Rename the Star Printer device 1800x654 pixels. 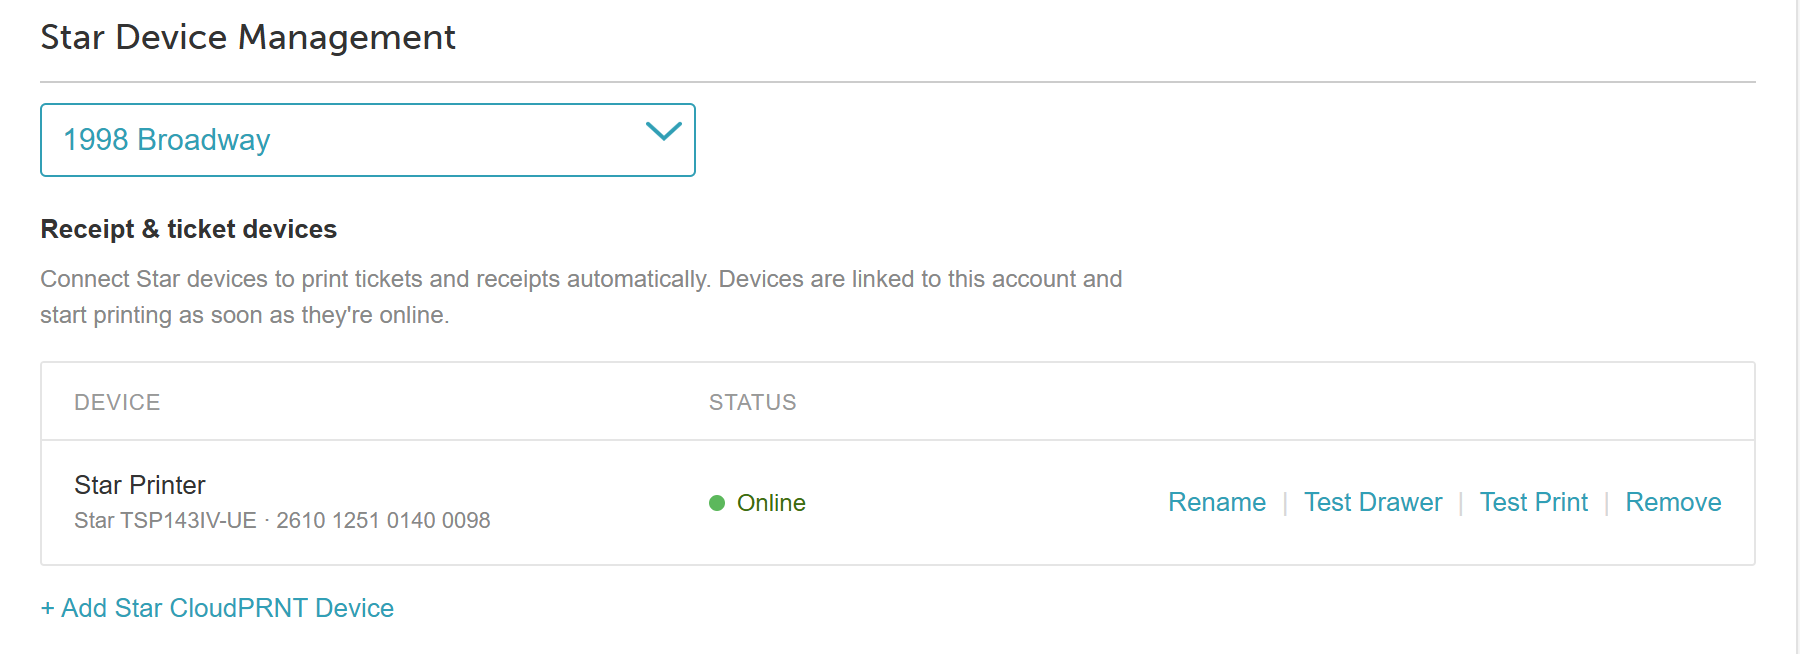(x=1217, y=502)
